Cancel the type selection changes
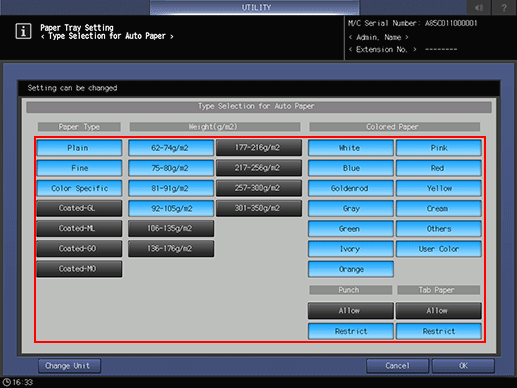The image size is (517, 388). point(397,366)
